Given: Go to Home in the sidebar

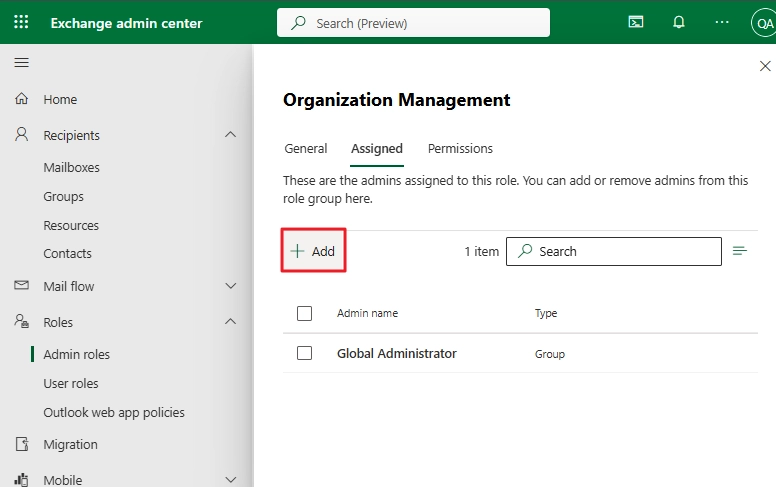Looking at the screenshot, I should pos(60,99).
